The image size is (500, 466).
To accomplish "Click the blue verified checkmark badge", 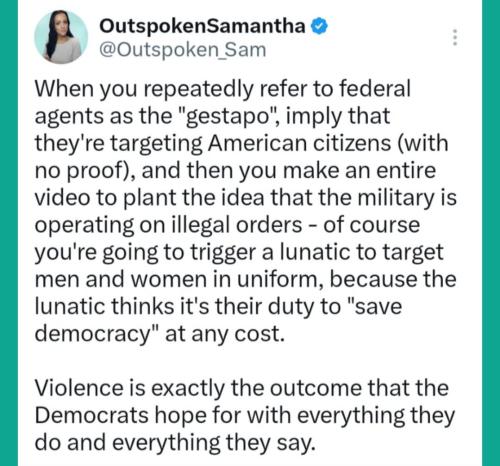I will (x=319, y=26).
